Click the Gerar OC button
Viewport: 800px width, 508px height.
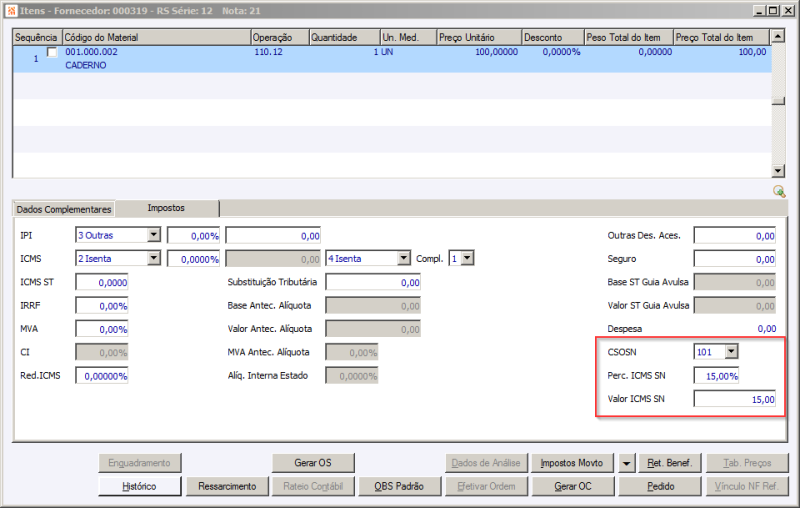point(573,487)
